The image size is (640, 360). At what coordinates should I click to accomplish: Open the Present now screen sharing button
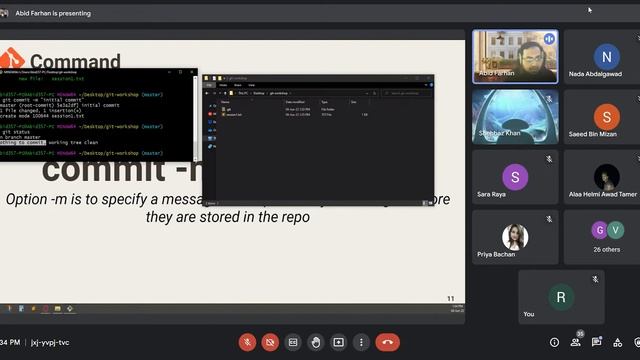pos(338,342)
